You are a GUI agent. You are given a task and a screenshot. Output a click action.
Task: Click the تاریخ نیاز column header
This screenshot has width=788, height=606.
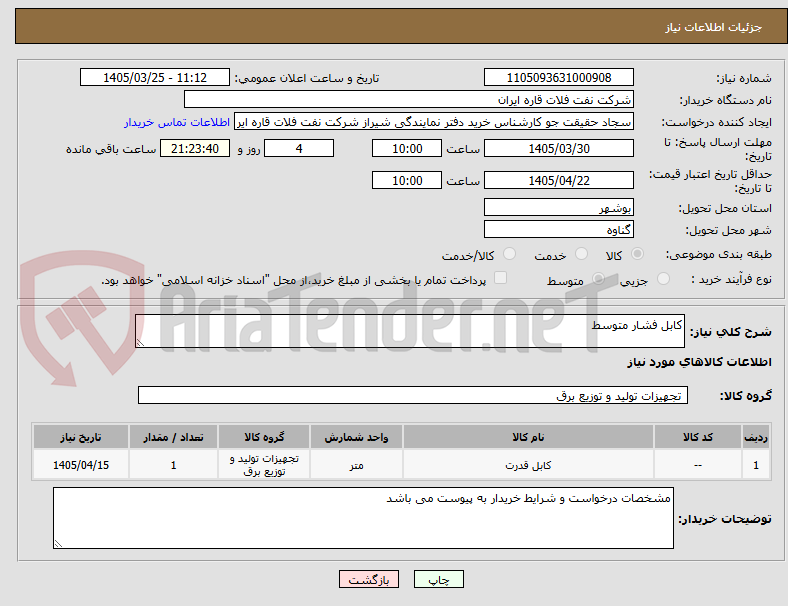click(x=81, y=437)
